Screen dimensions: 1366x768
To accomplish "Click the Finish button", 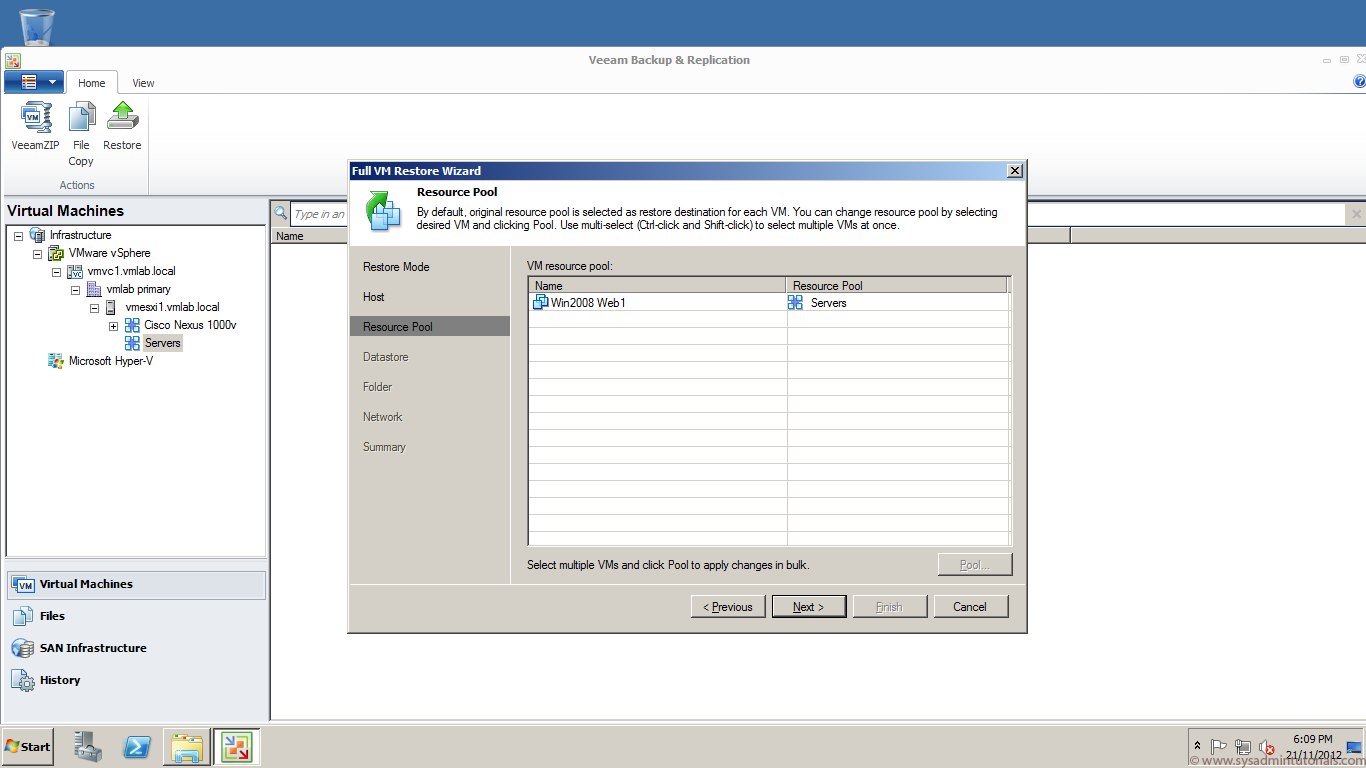I will click(890, 607).
